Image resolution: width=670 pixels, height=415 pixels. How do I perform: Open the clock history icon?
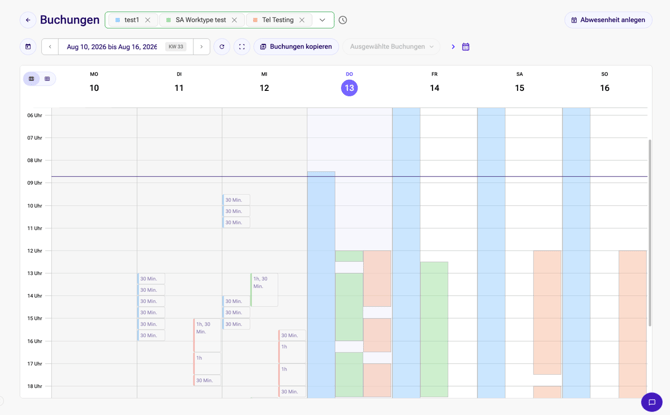click(343, 20)
